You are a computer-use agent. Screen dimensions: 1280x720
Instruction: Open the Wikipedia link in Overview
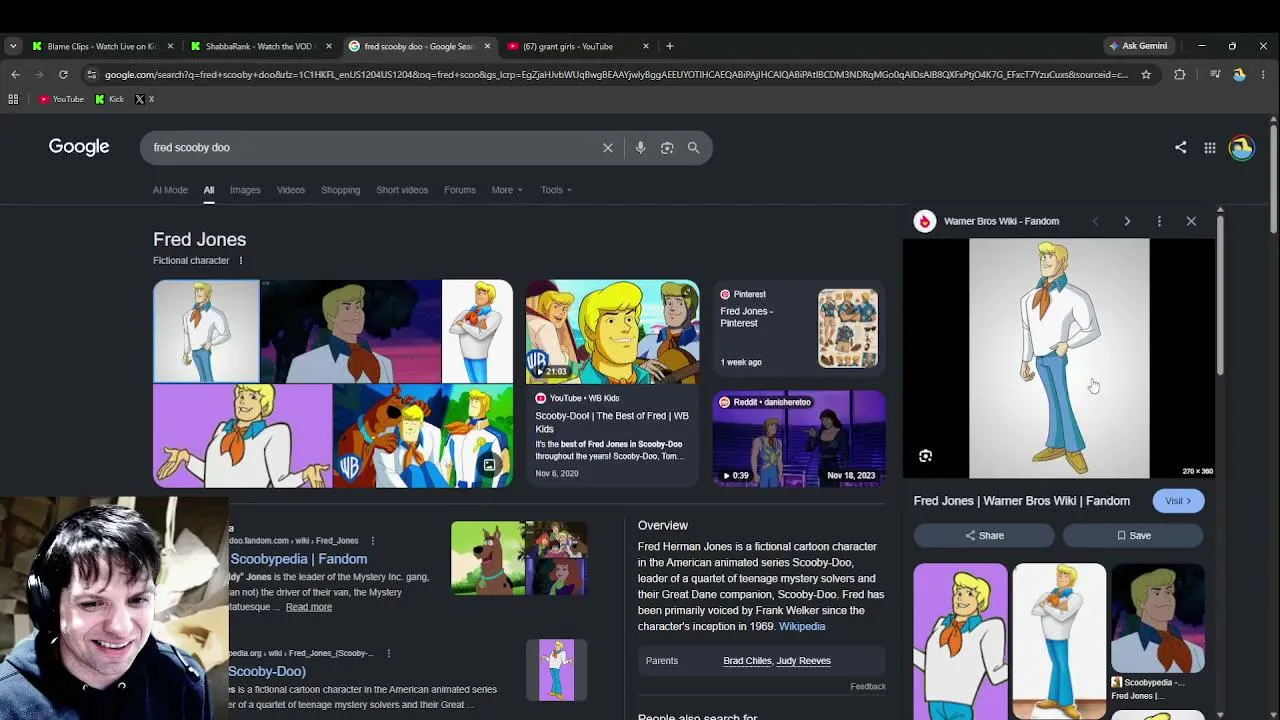(802, 627)
